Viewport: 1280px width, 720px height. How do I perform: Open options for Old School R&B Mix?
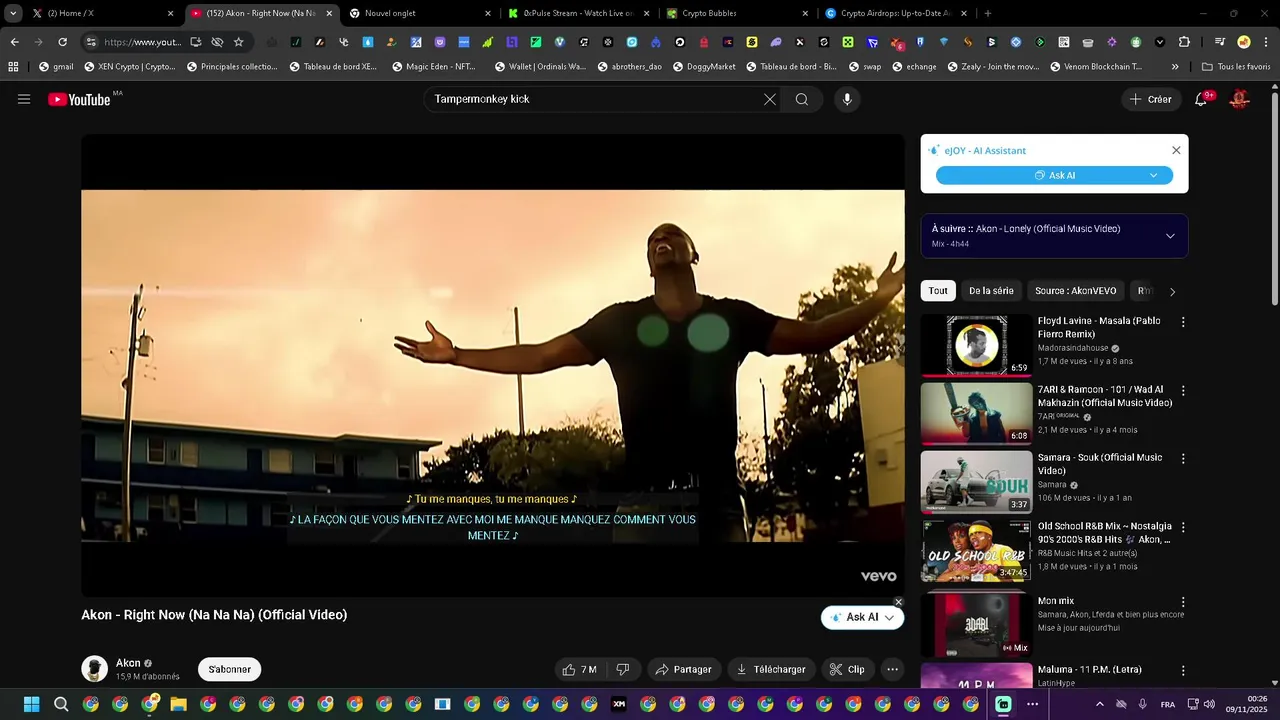[x=1183, y=526]
